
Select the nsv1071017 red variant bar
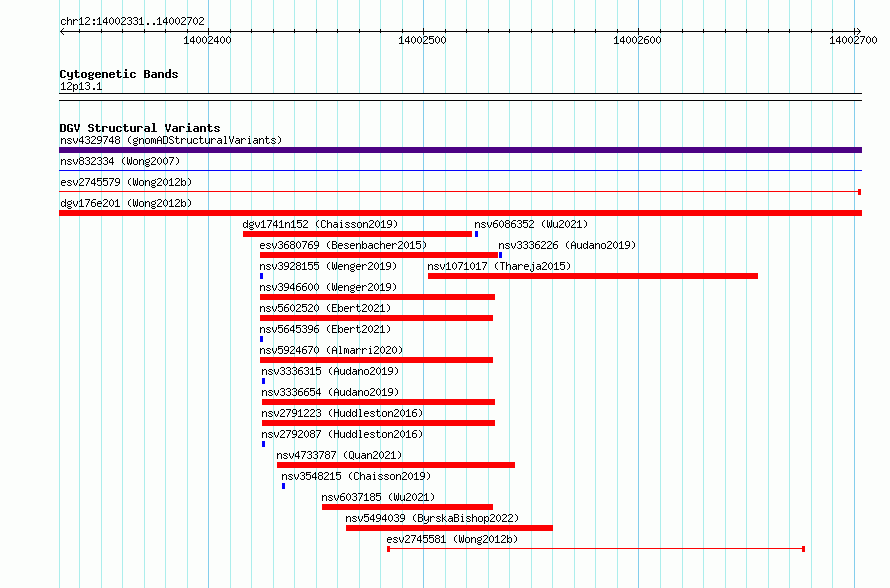[x=593, y=276]
